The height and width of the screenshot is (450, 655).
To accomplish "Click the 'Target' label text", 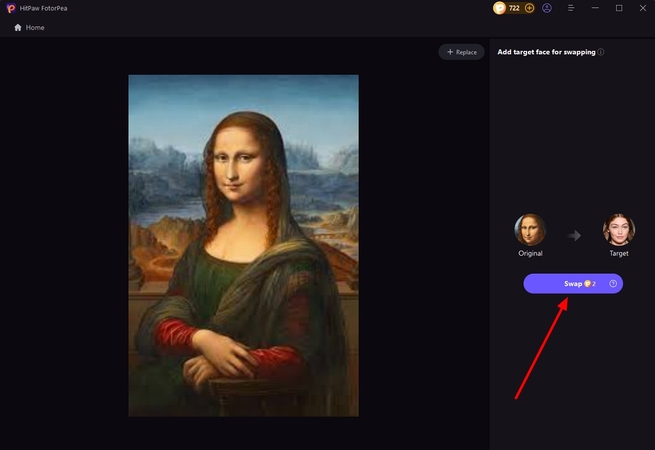I will coord(619,253).
